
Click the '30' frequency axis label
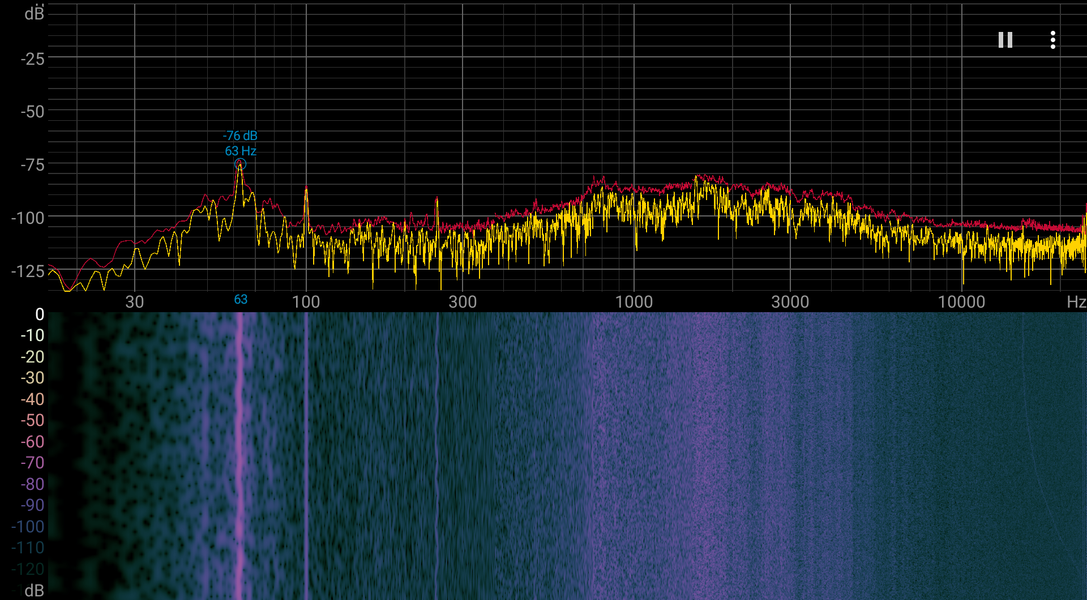(x=134, y=302)
